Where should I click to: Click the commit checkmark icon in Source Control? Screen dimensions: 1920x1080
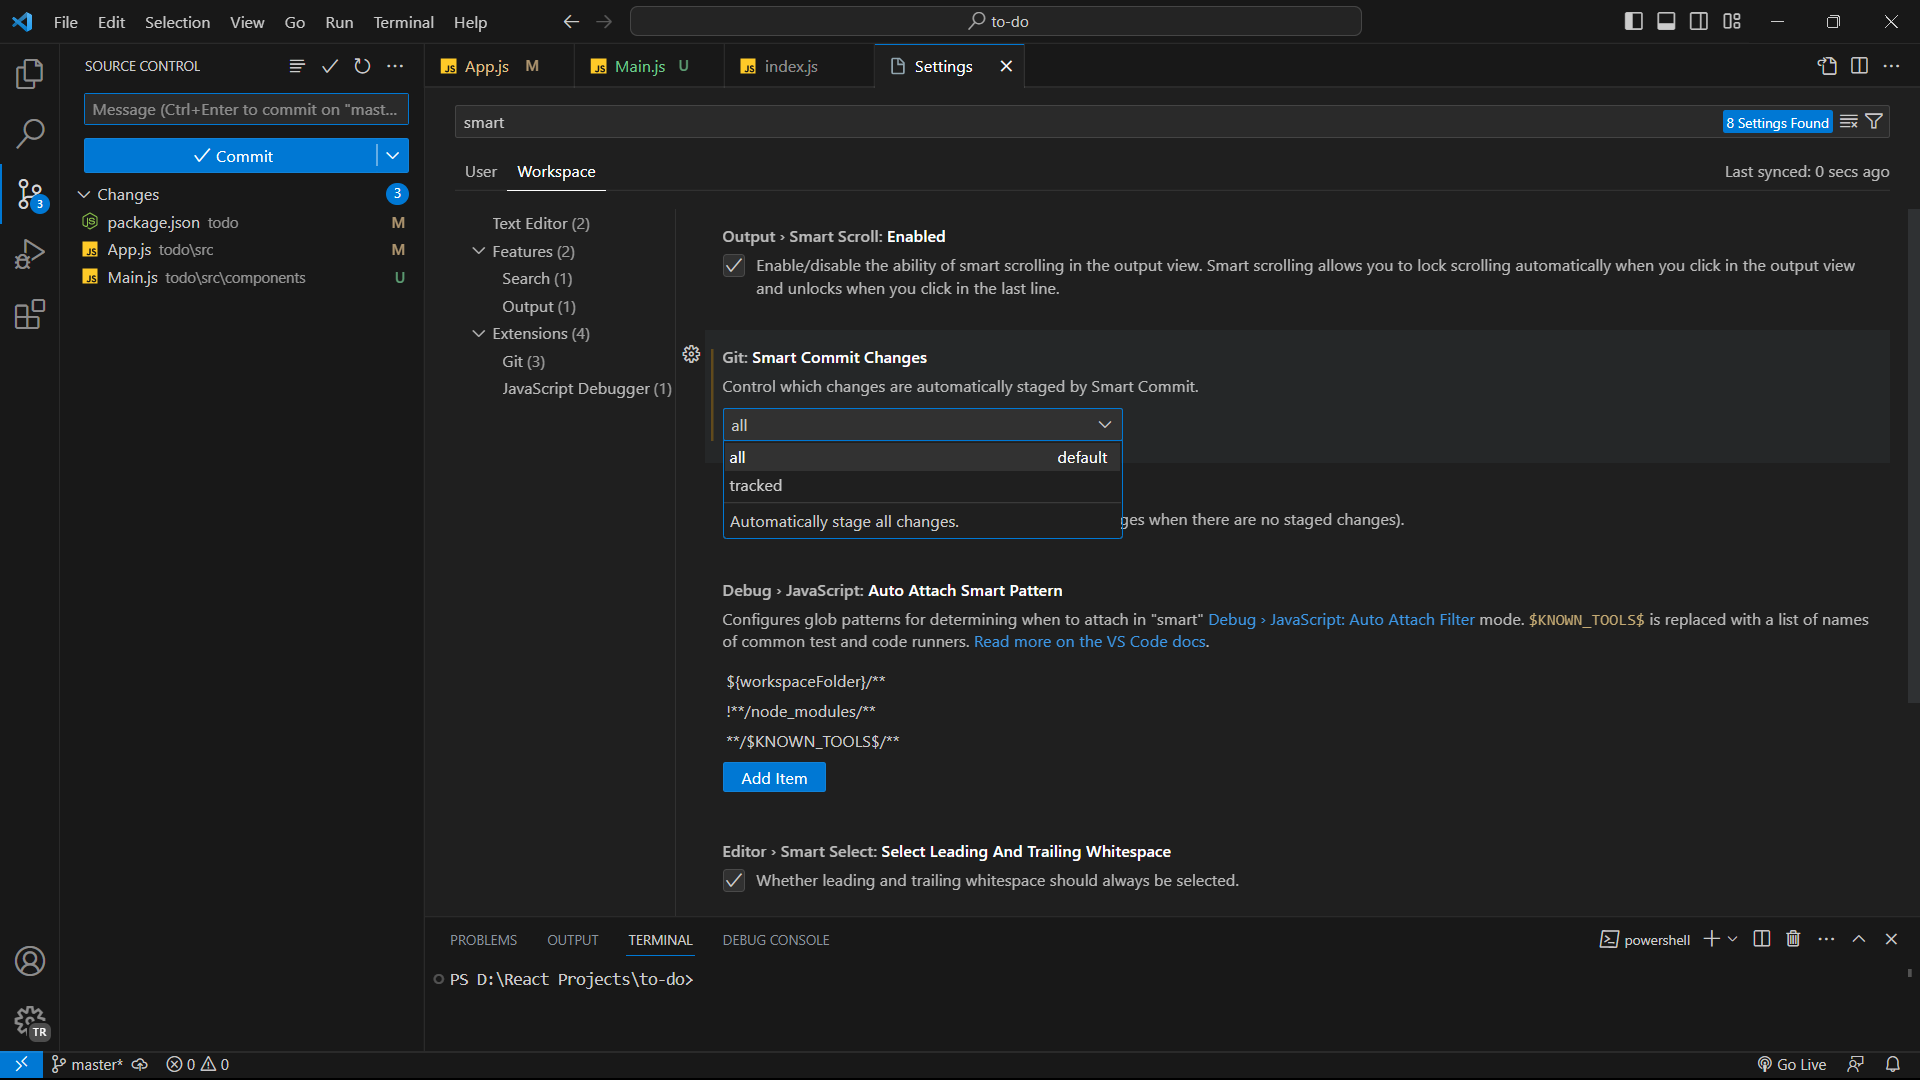click(330, 66)
